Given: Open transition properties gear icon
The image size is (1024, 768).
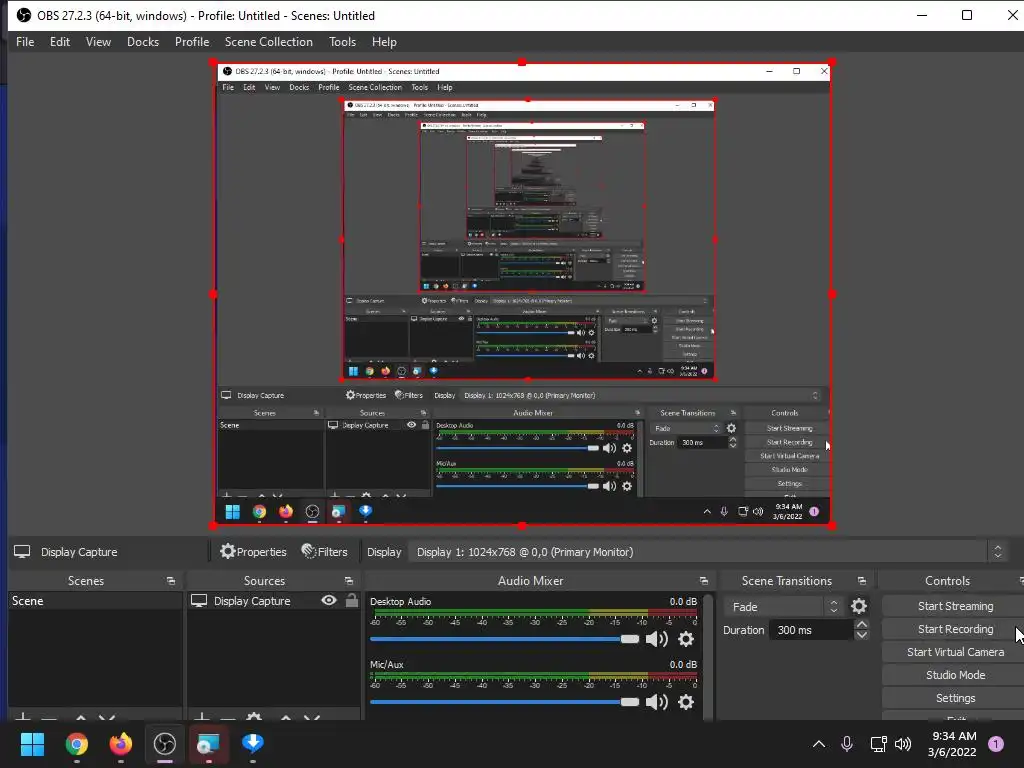Looking at the screenshot, I should pos(859,607).
